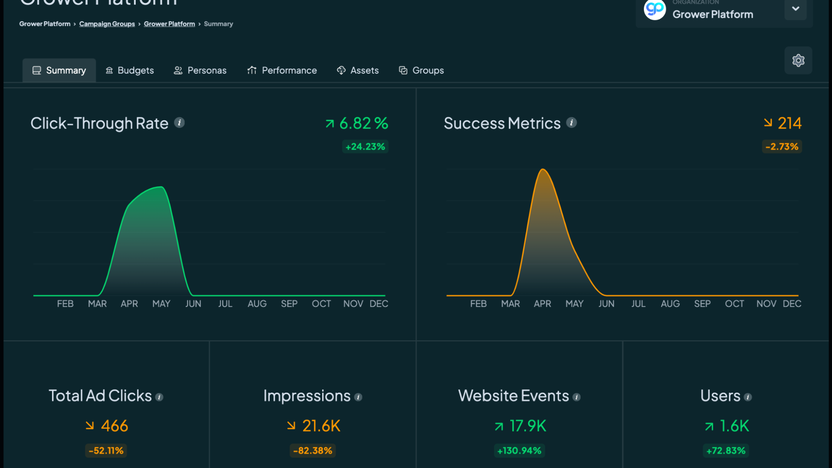Open the Personas tab
This screenshot has width=832, height=468.
[200, 71]
